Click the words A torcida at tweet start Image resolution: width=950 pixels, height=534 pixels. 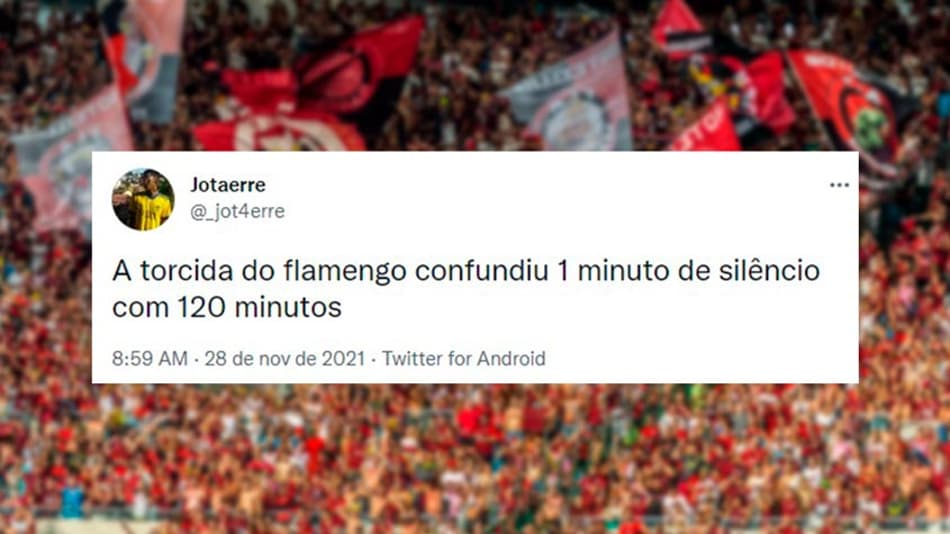point(173,270)
